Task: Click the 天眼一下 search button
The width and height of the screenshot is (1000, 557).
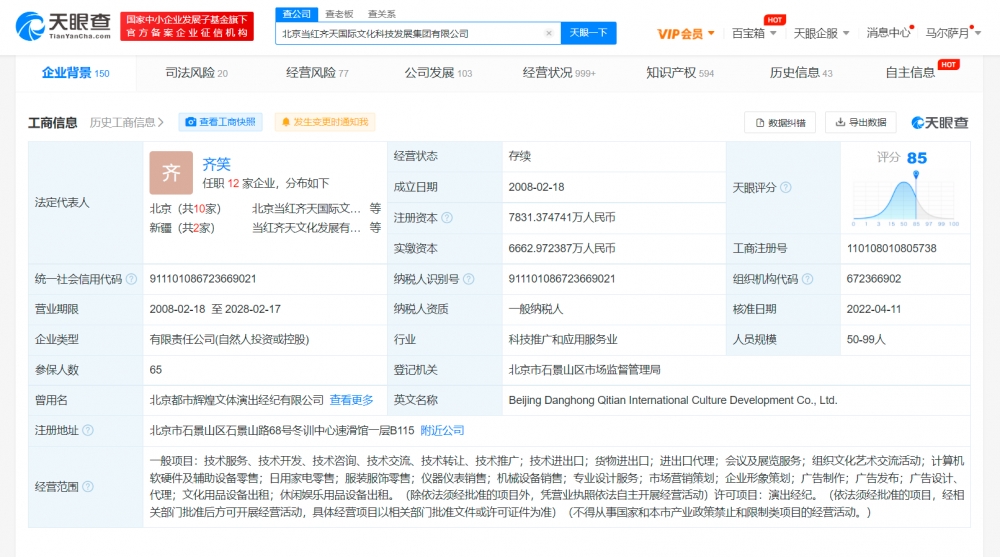Action: (588, 33)
